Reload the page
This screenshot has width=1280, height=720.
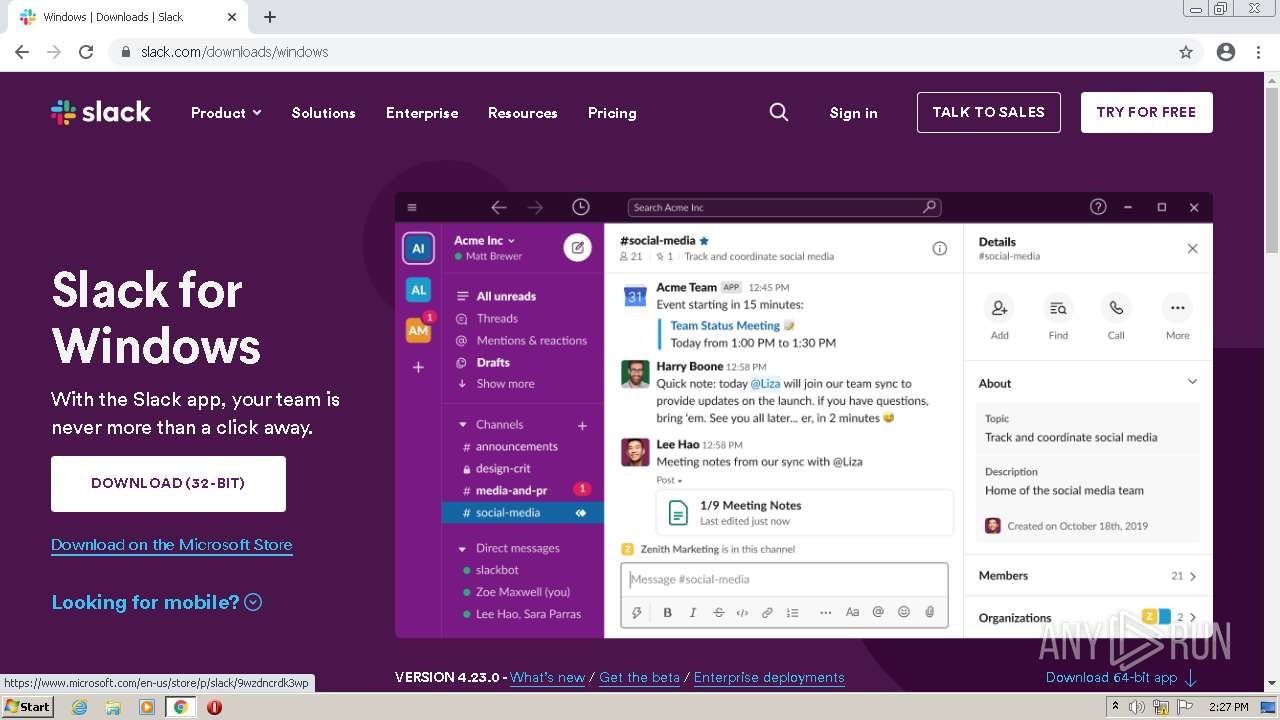(86, 52)
